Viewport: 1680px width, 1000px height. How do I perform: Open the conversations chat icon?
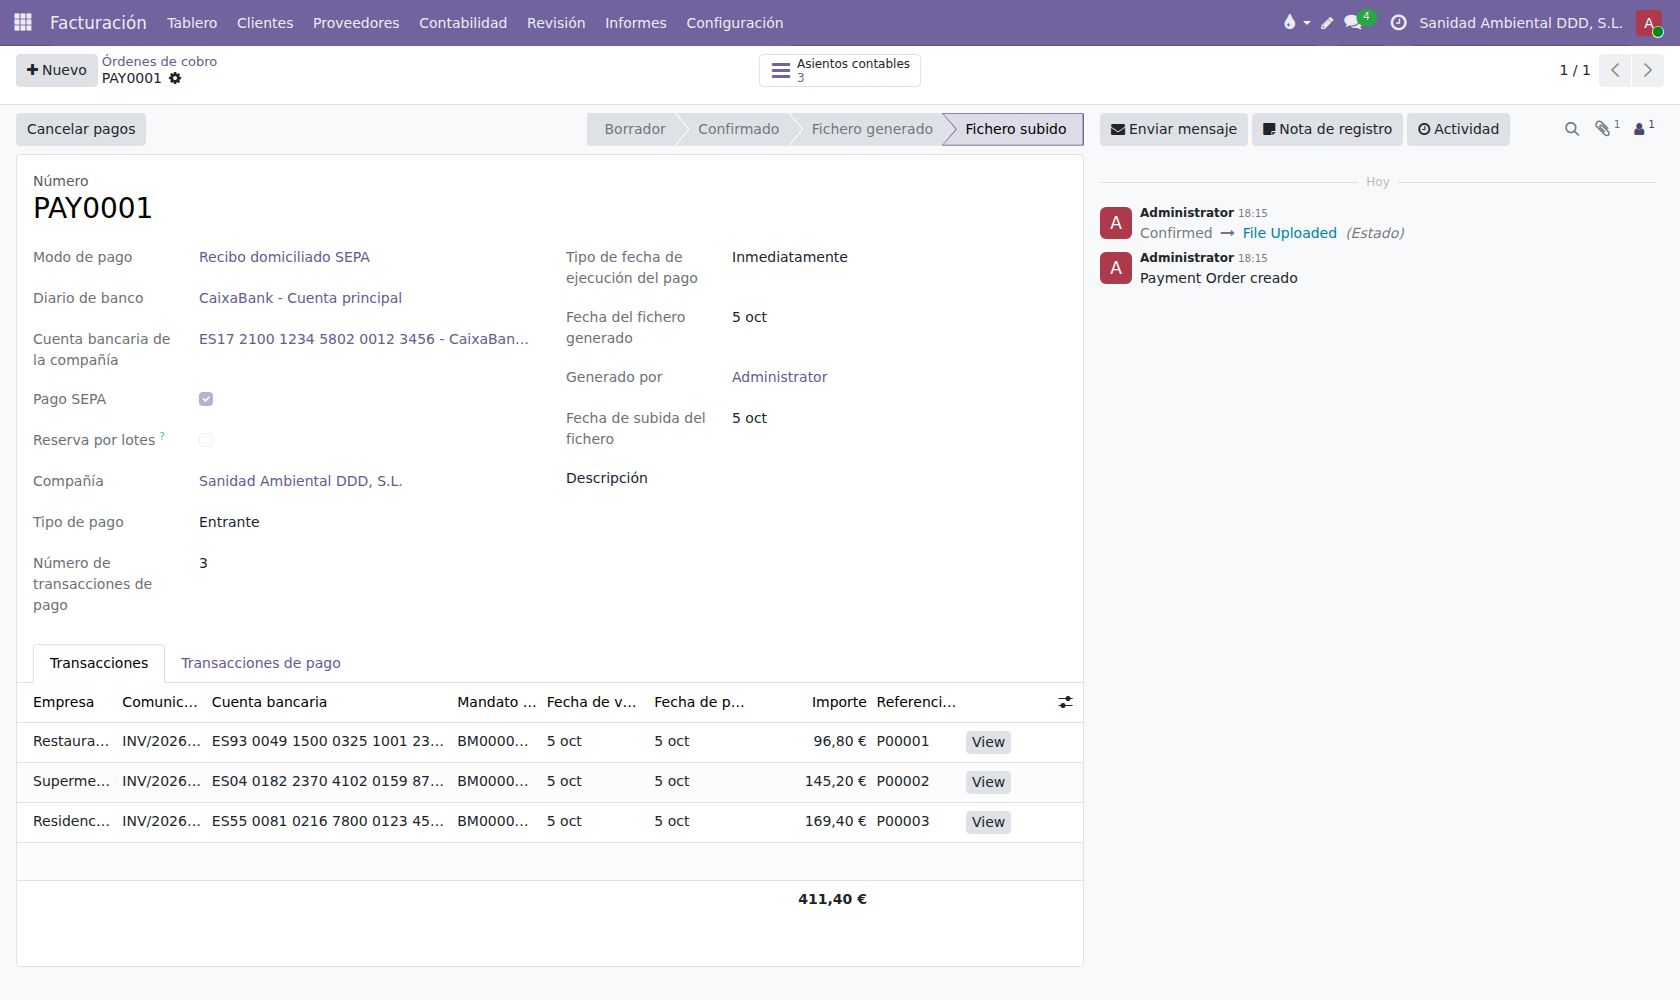click(1353, 22)
